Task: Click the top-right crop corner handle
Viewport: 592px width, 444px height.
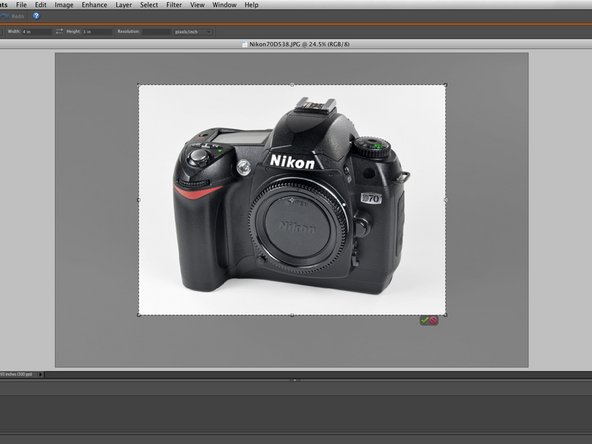Action: tap(446, 85)
